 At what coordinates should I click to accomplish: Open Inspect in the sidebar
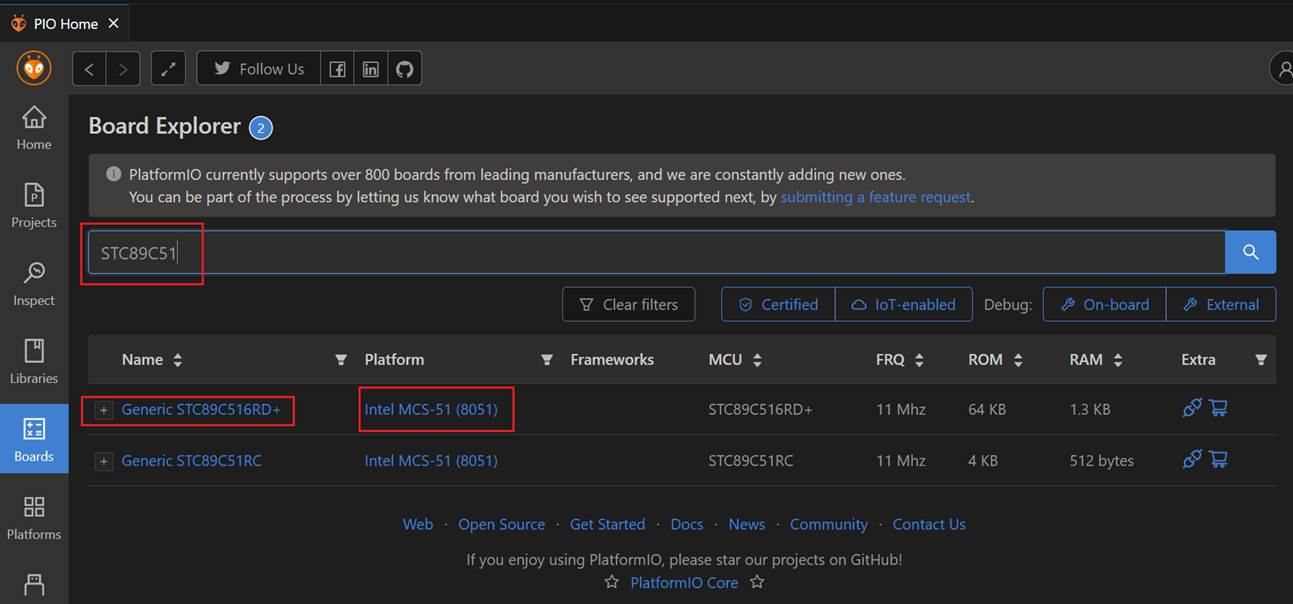click(x=34, y=284)
